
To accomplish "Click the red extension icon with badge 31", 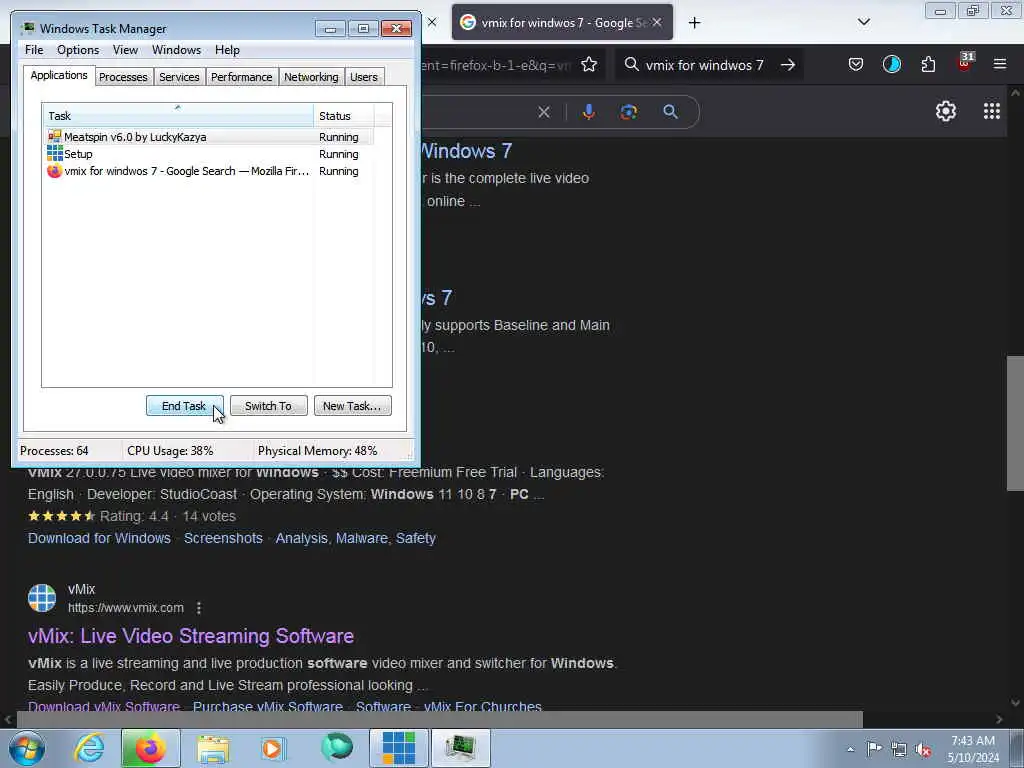I will (965, 63).
